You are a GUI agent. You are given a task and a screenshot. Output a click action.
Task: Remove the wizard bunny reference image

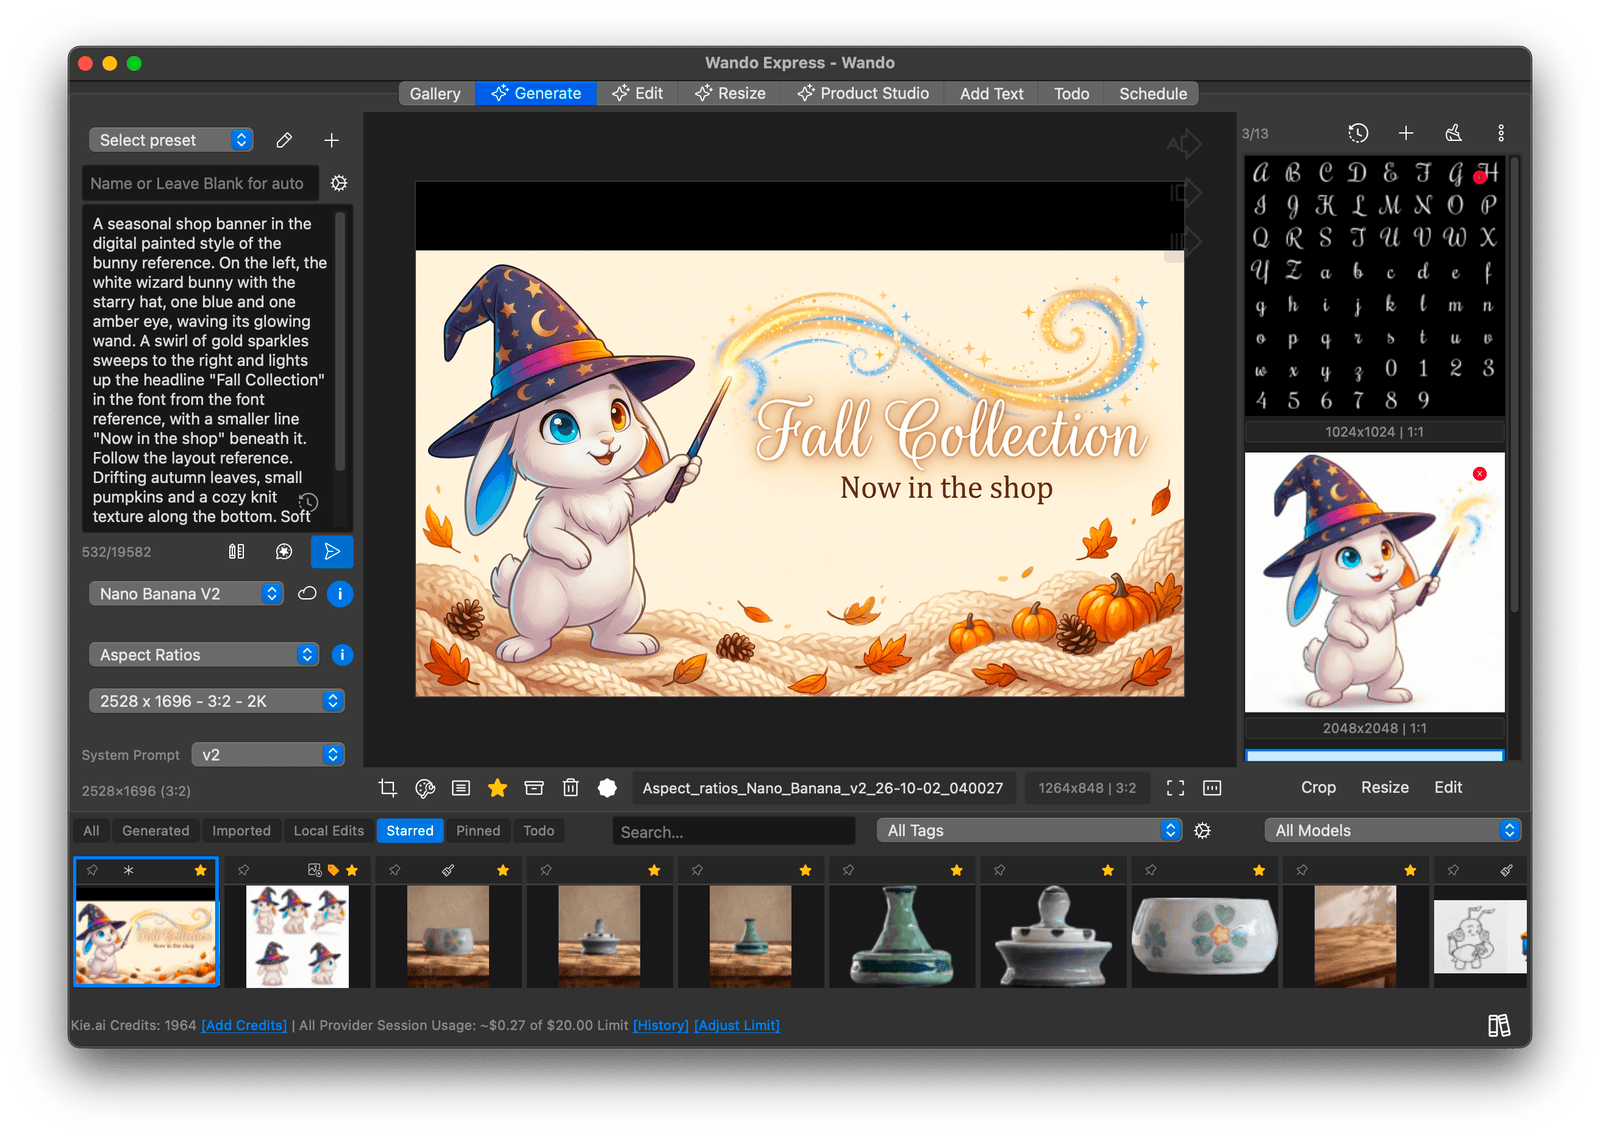[x=1480, y=474]
